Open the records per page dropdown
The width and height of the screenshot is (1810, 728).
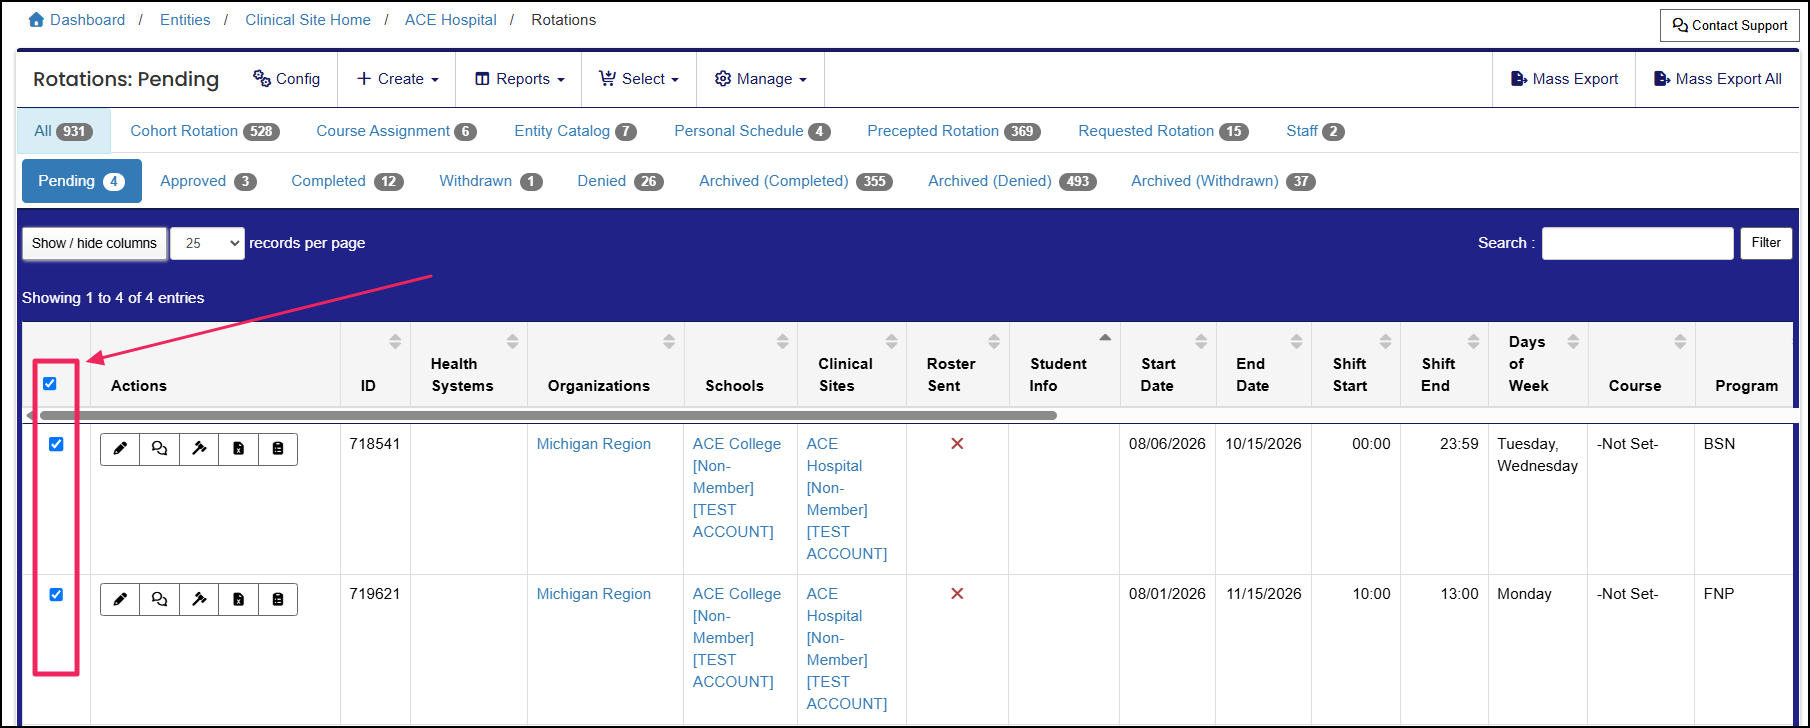pos(207,243)
